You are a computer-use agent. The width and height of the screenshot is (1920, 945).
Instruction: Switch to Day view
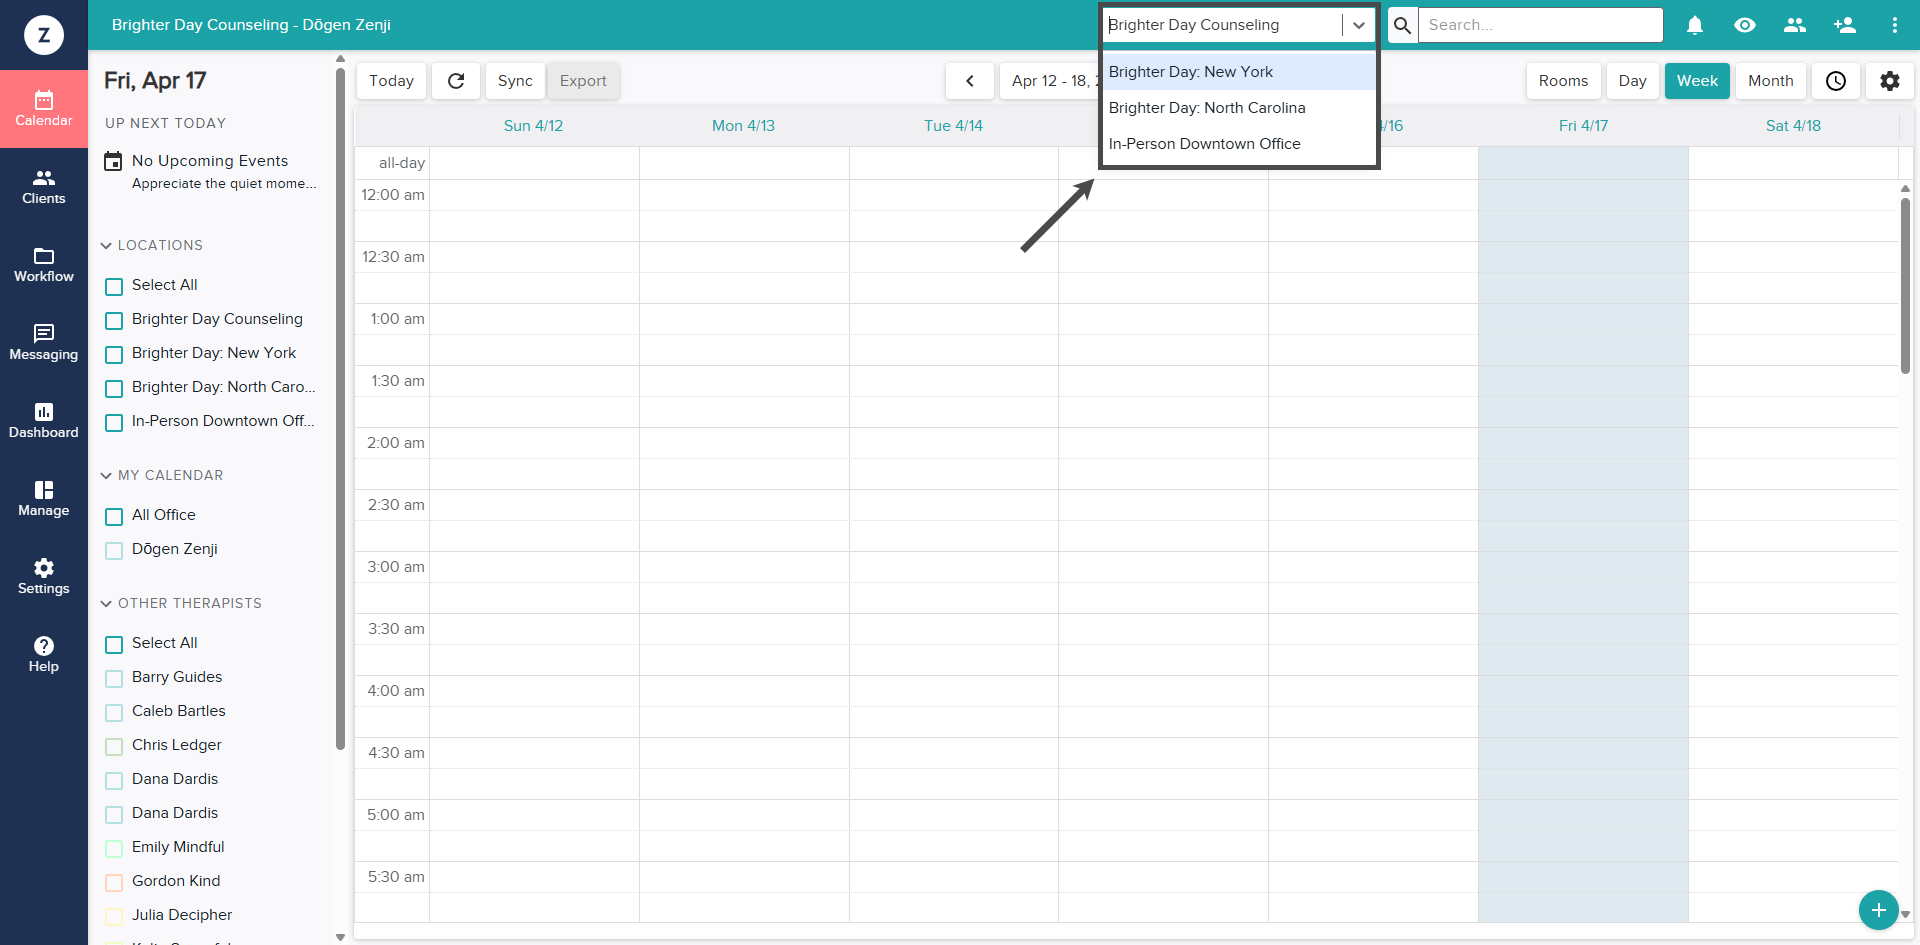1632,81
